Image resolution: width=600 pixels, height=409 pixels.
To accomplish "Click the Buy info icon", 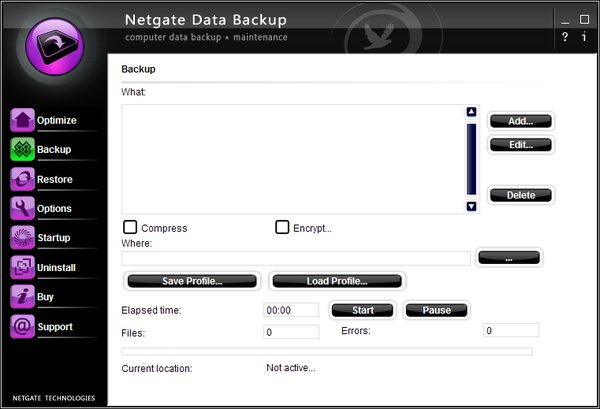I will coord(23,297).
